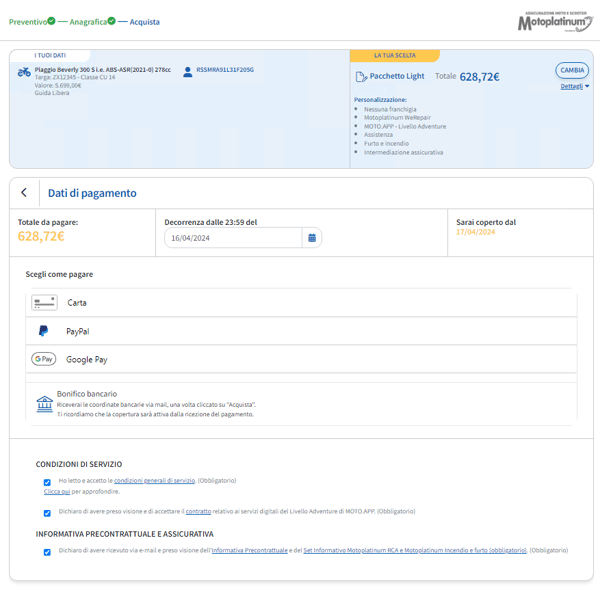
Task: Click the CAMBIA button
Action: pyautogui.click(x=572, y=70)
